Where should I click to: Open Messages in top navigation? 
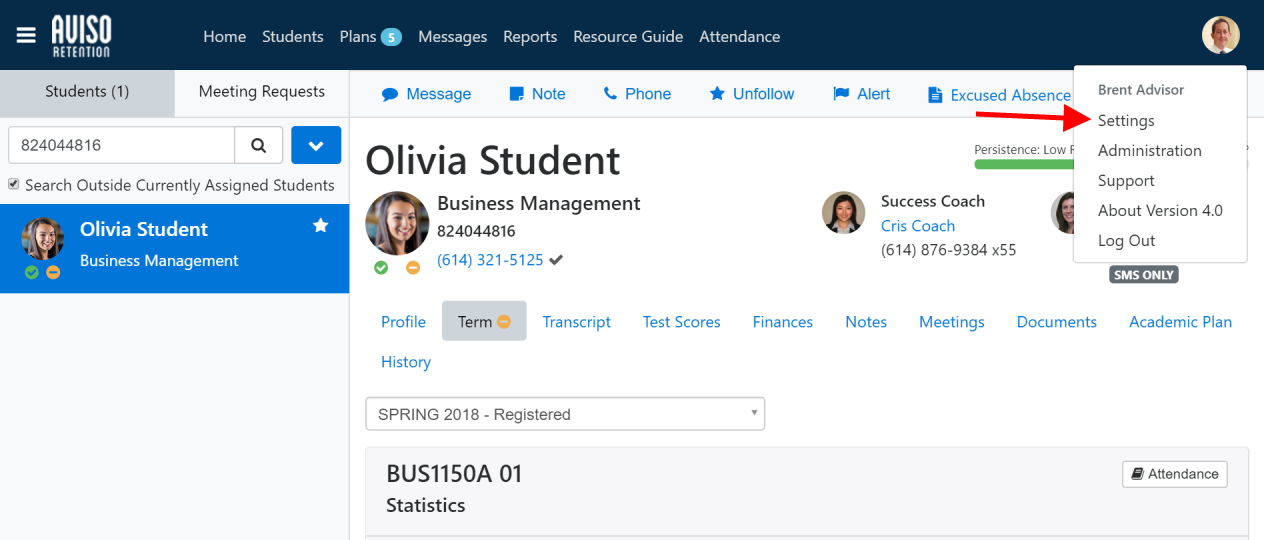click(452, 36)
